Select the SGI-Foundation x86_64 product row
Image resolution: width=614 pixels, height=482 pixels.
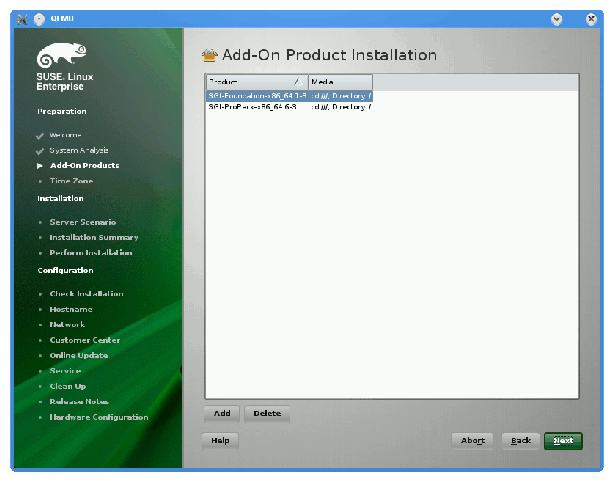[x=289, y=96]
